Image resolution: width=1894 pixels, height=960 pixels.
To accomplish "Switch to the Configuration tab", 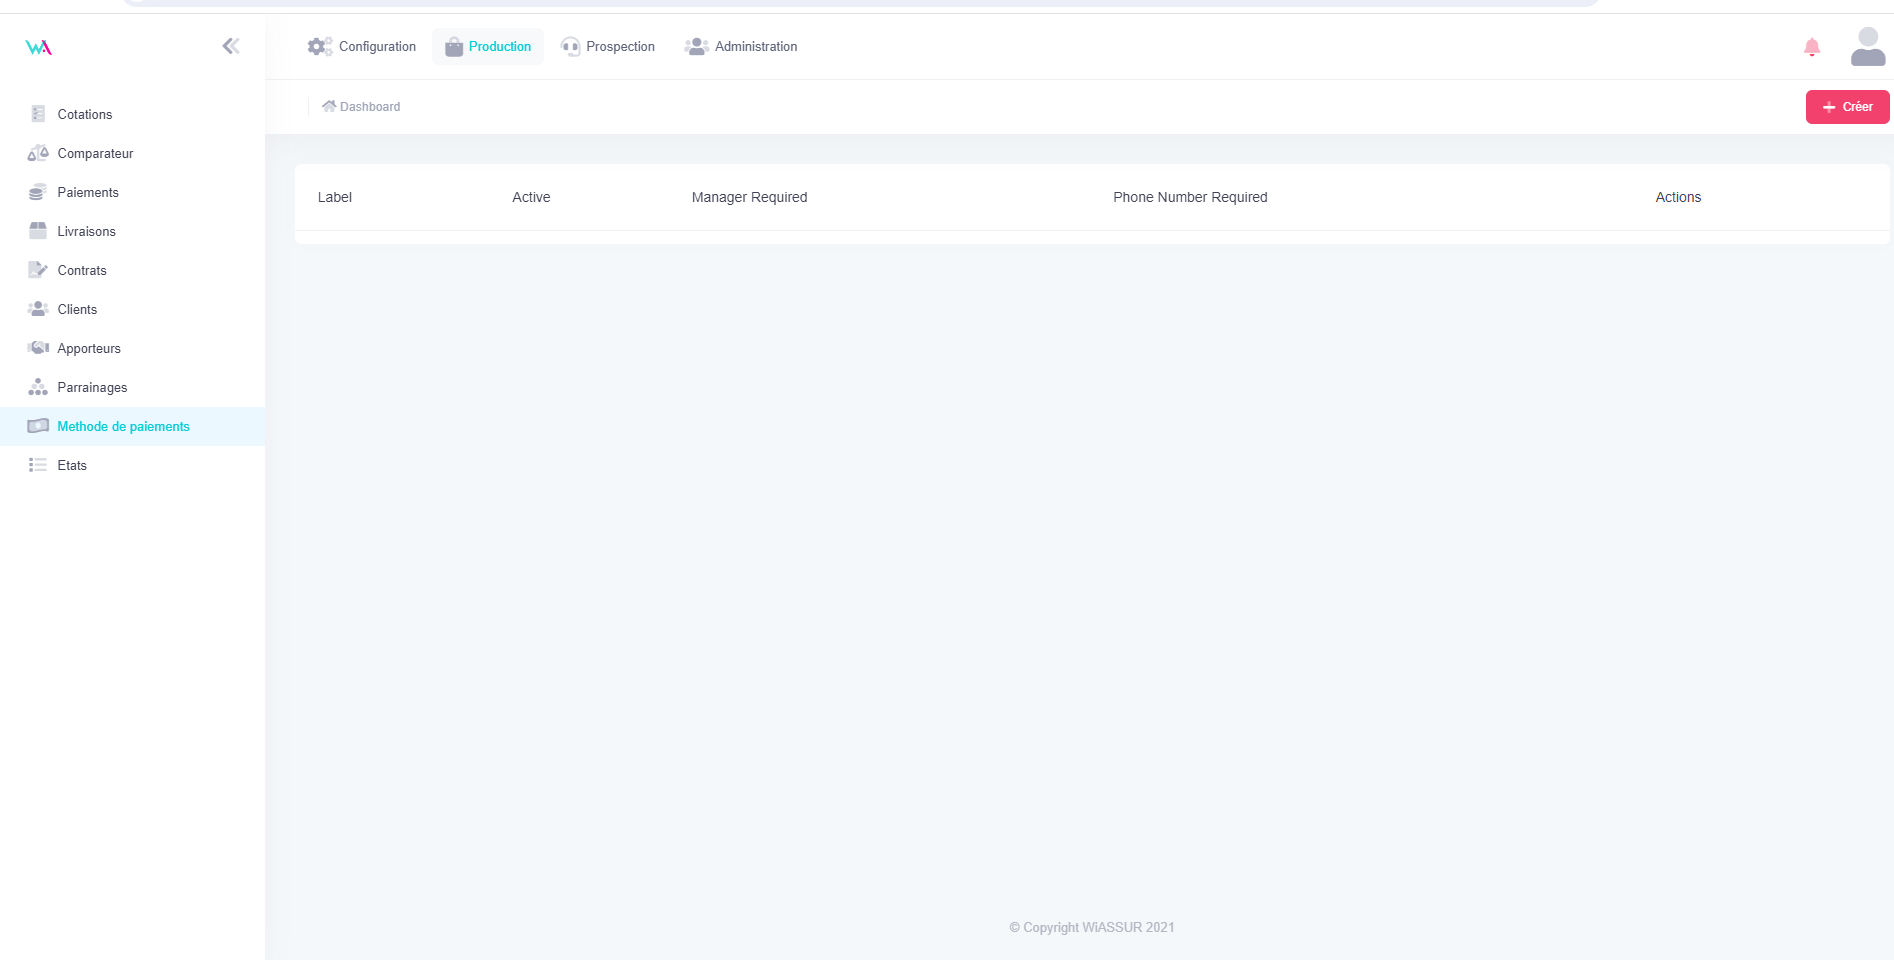I will point(362,47).
